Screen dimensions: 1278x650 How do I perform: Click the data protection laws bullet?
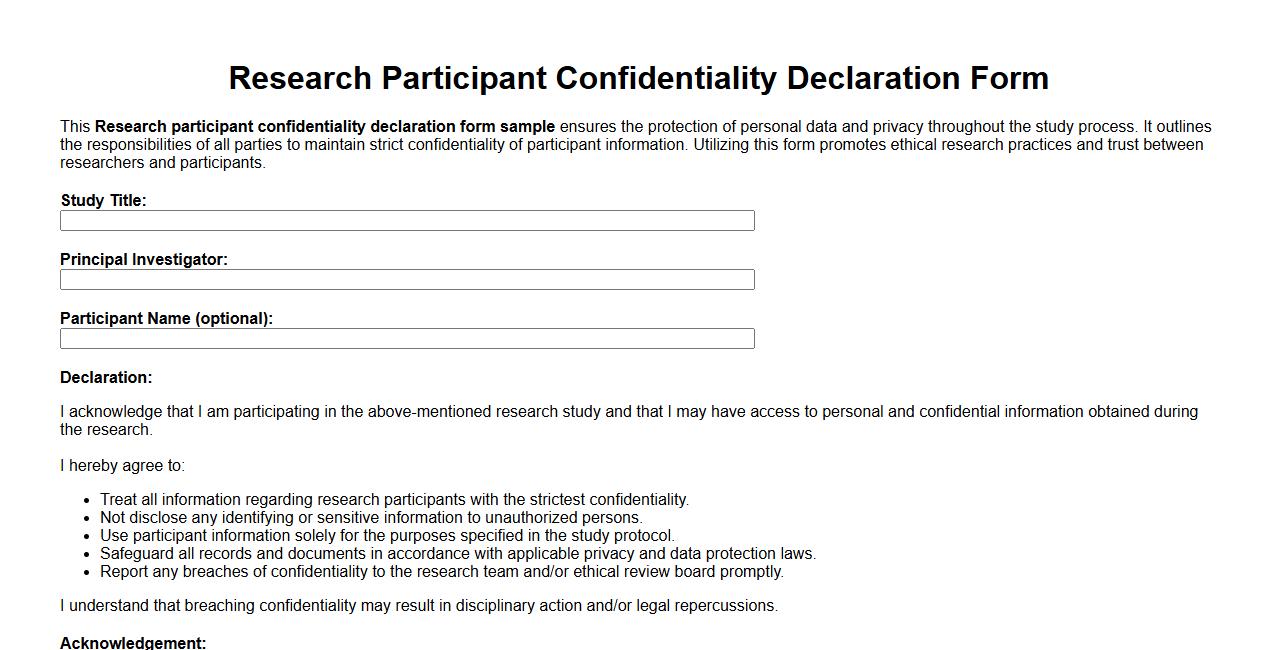(x=458, y=553)
